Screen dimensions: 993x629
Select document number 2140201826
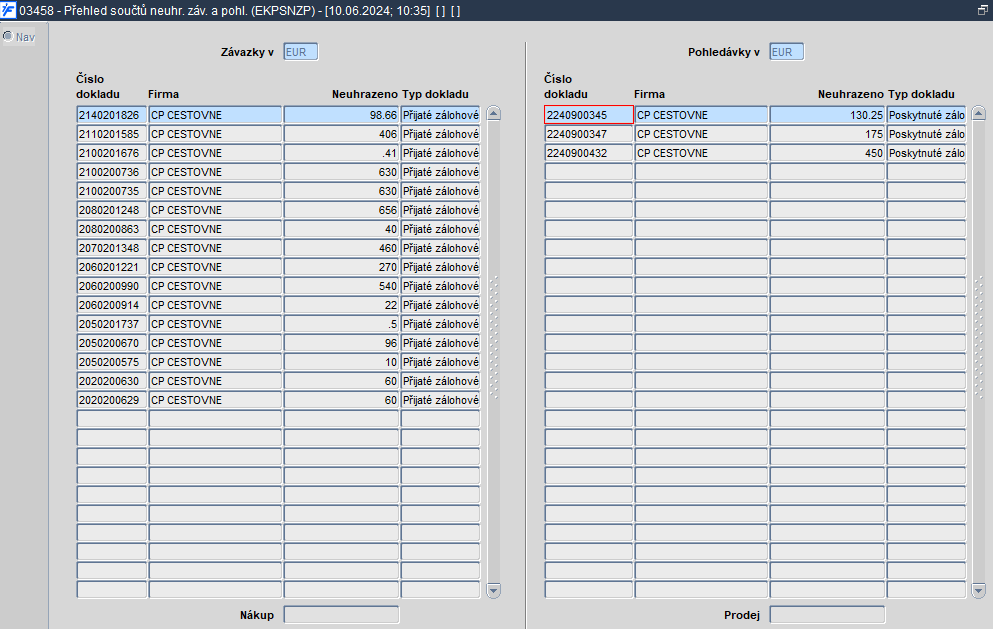point(111,115)
